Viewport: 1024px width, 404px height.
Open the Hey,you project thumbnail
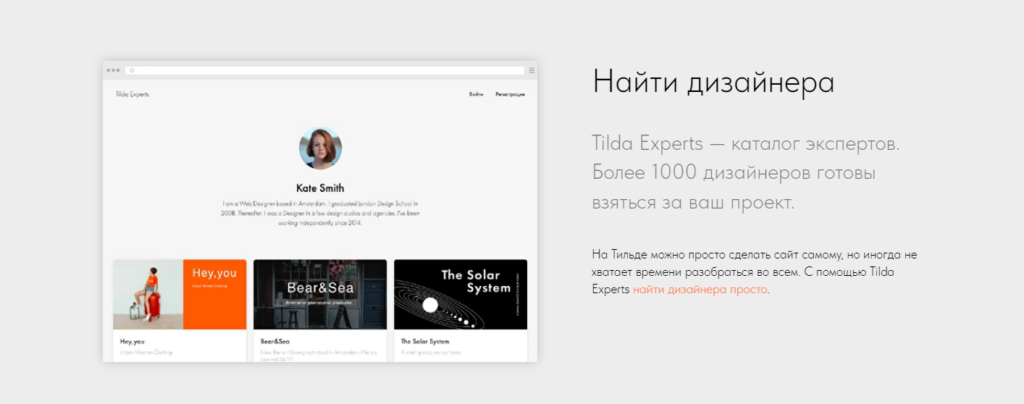tap(180, 294)
